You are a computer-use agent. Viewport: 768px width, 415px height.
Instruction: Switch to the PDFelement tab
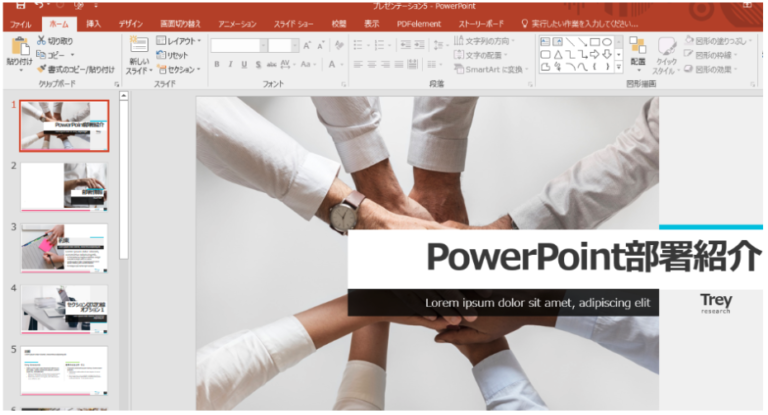click(x=419, y=24)
